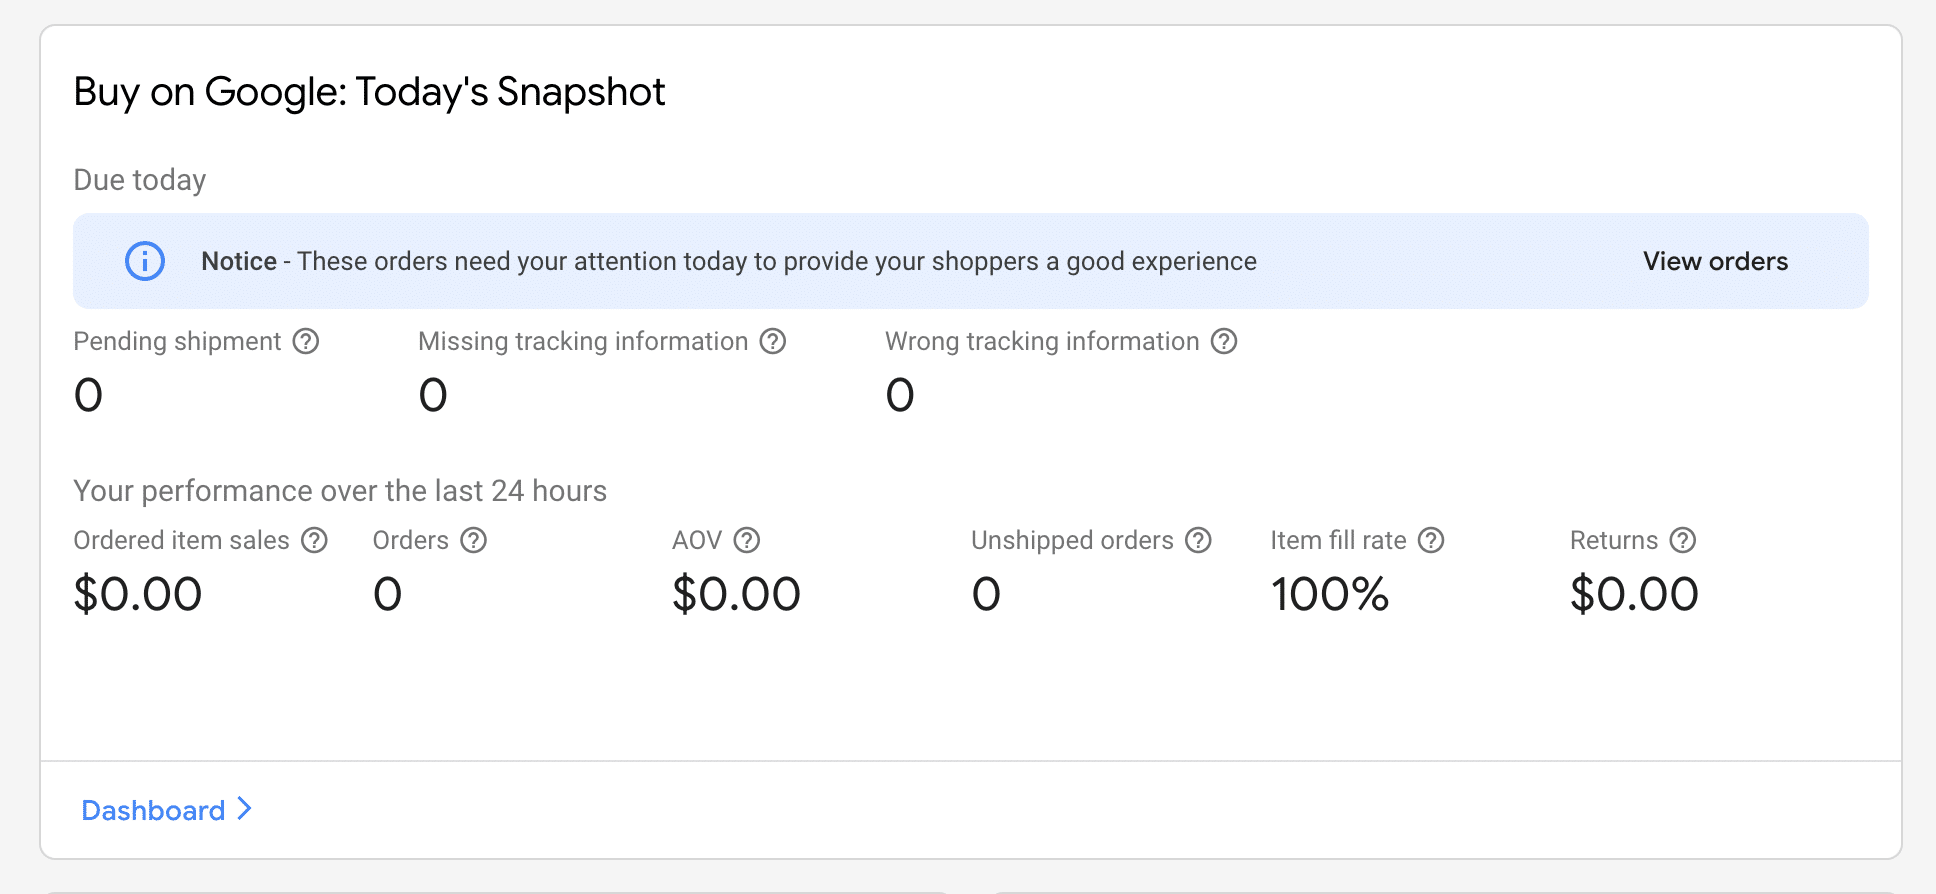The image size is (1936, 894).
Task: Click help icon next to Missing tracking information
Action: coord(773,341)
